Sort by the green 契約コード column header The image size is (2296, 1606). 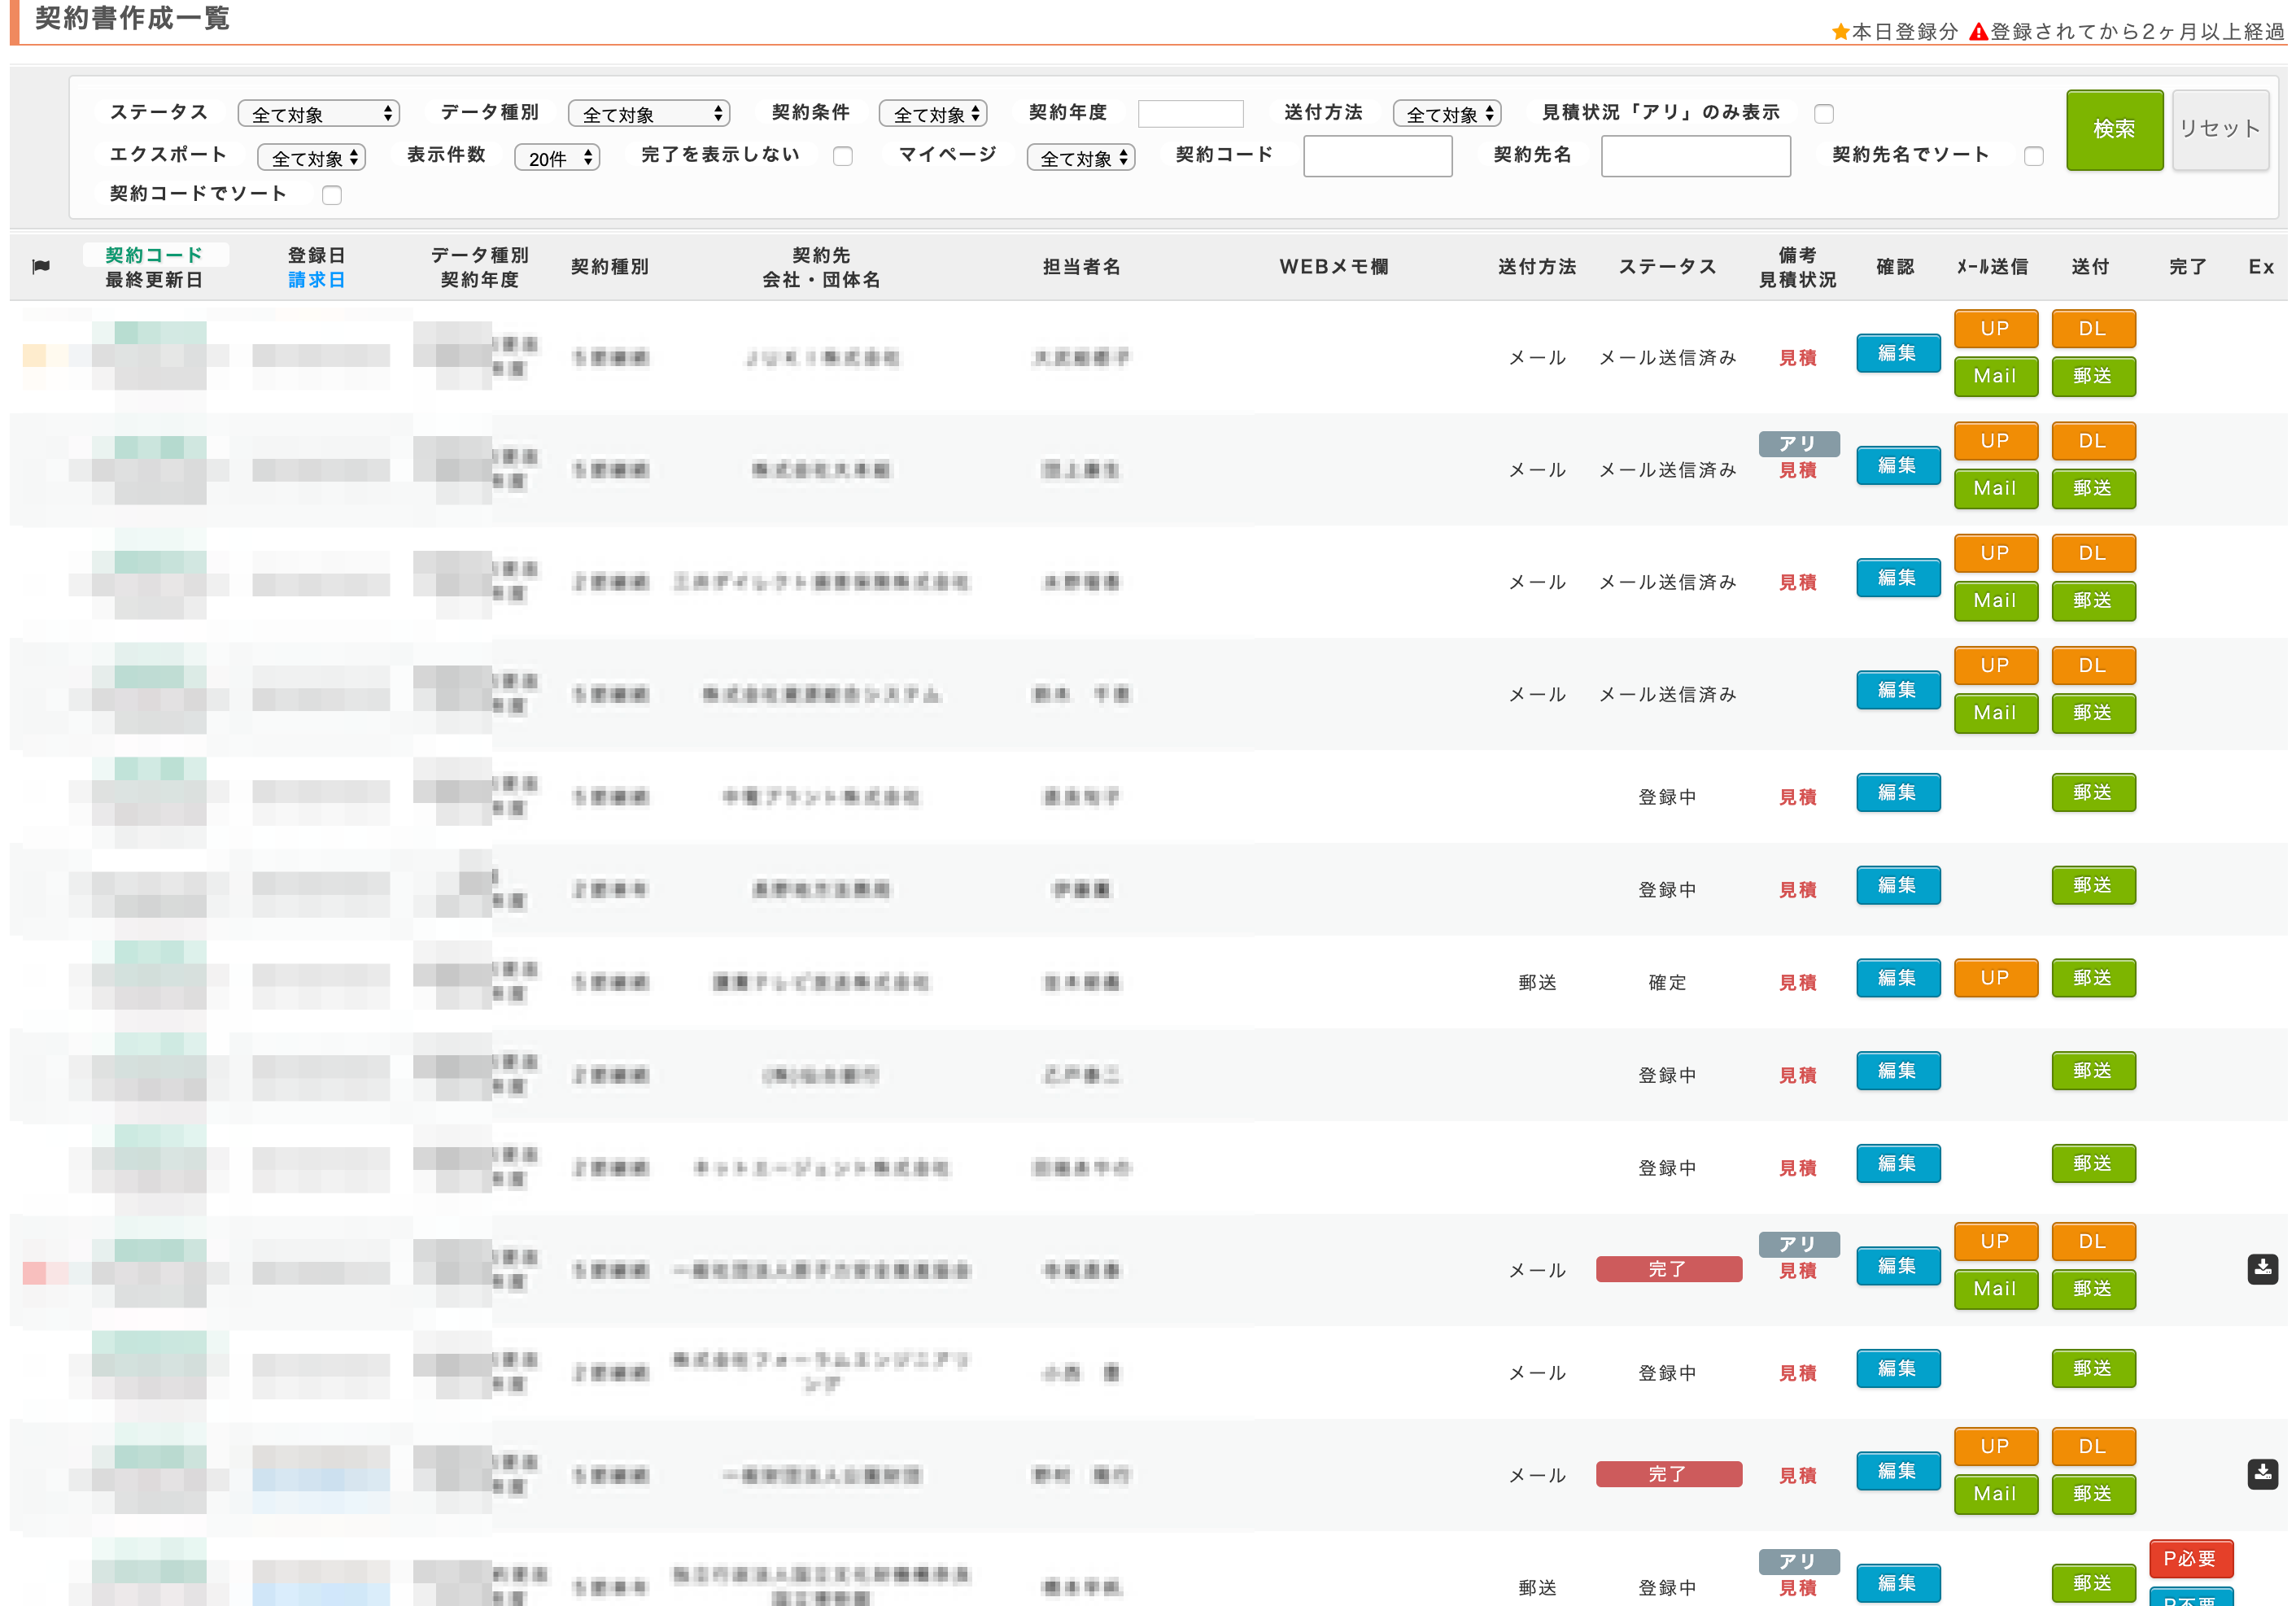click(x=154, y=255)
